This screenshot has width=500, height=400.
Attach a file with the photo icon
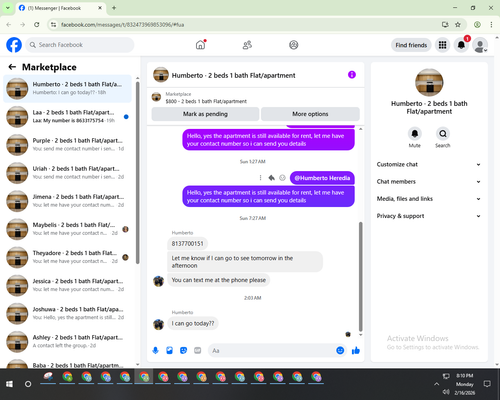tap(169, 350)
